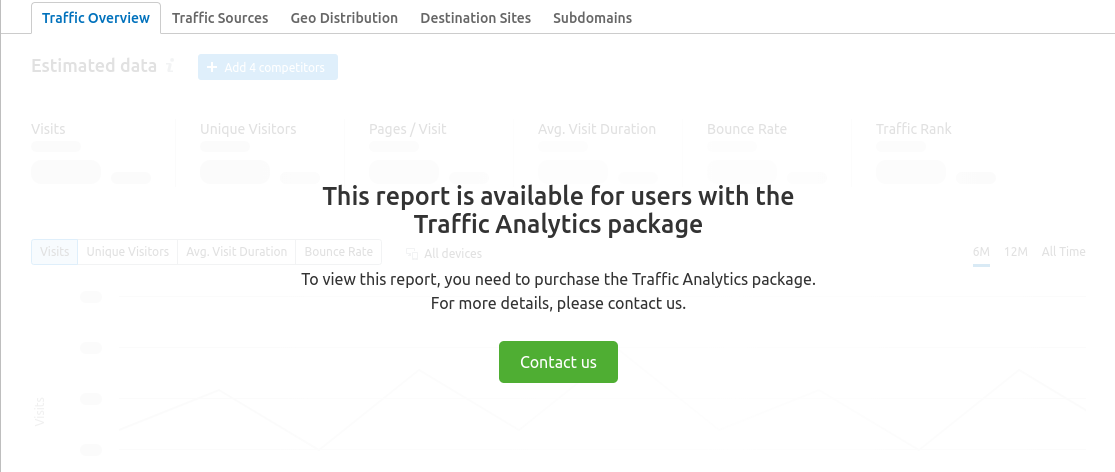
Task: Choose the 6M time range
Action: 981,252
